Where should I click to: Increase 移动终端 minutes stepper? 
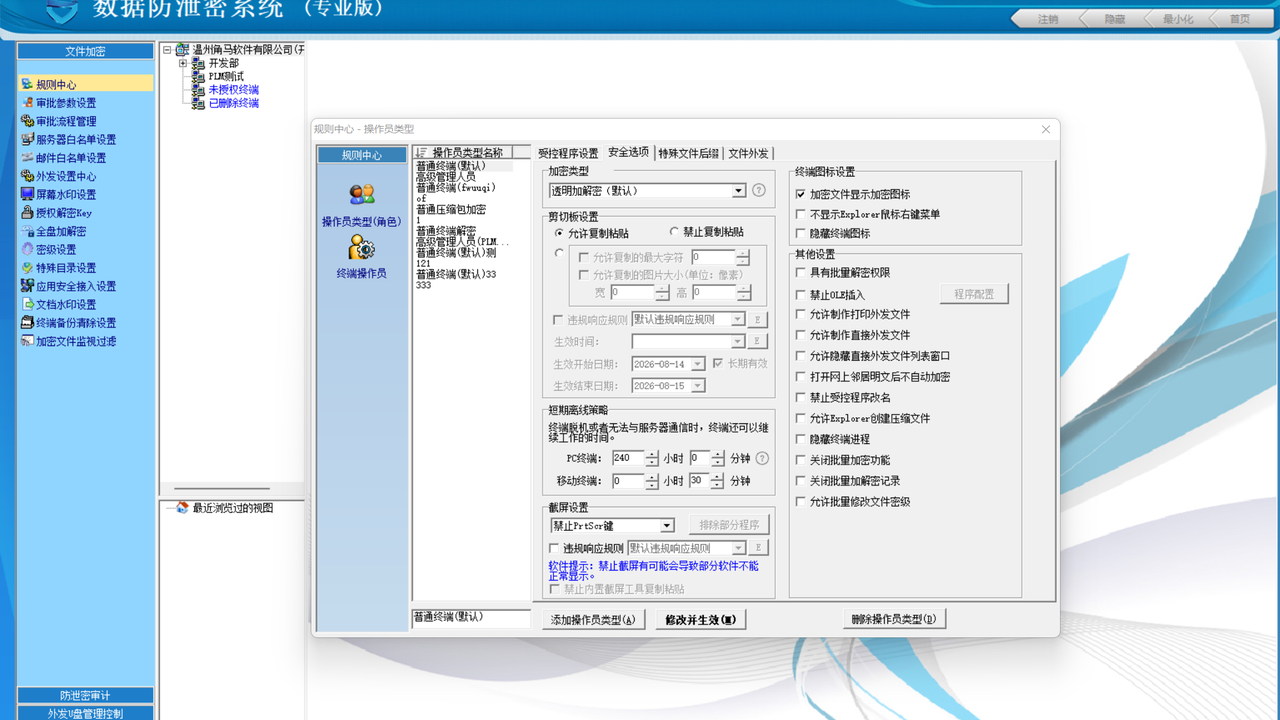point(718,476)
